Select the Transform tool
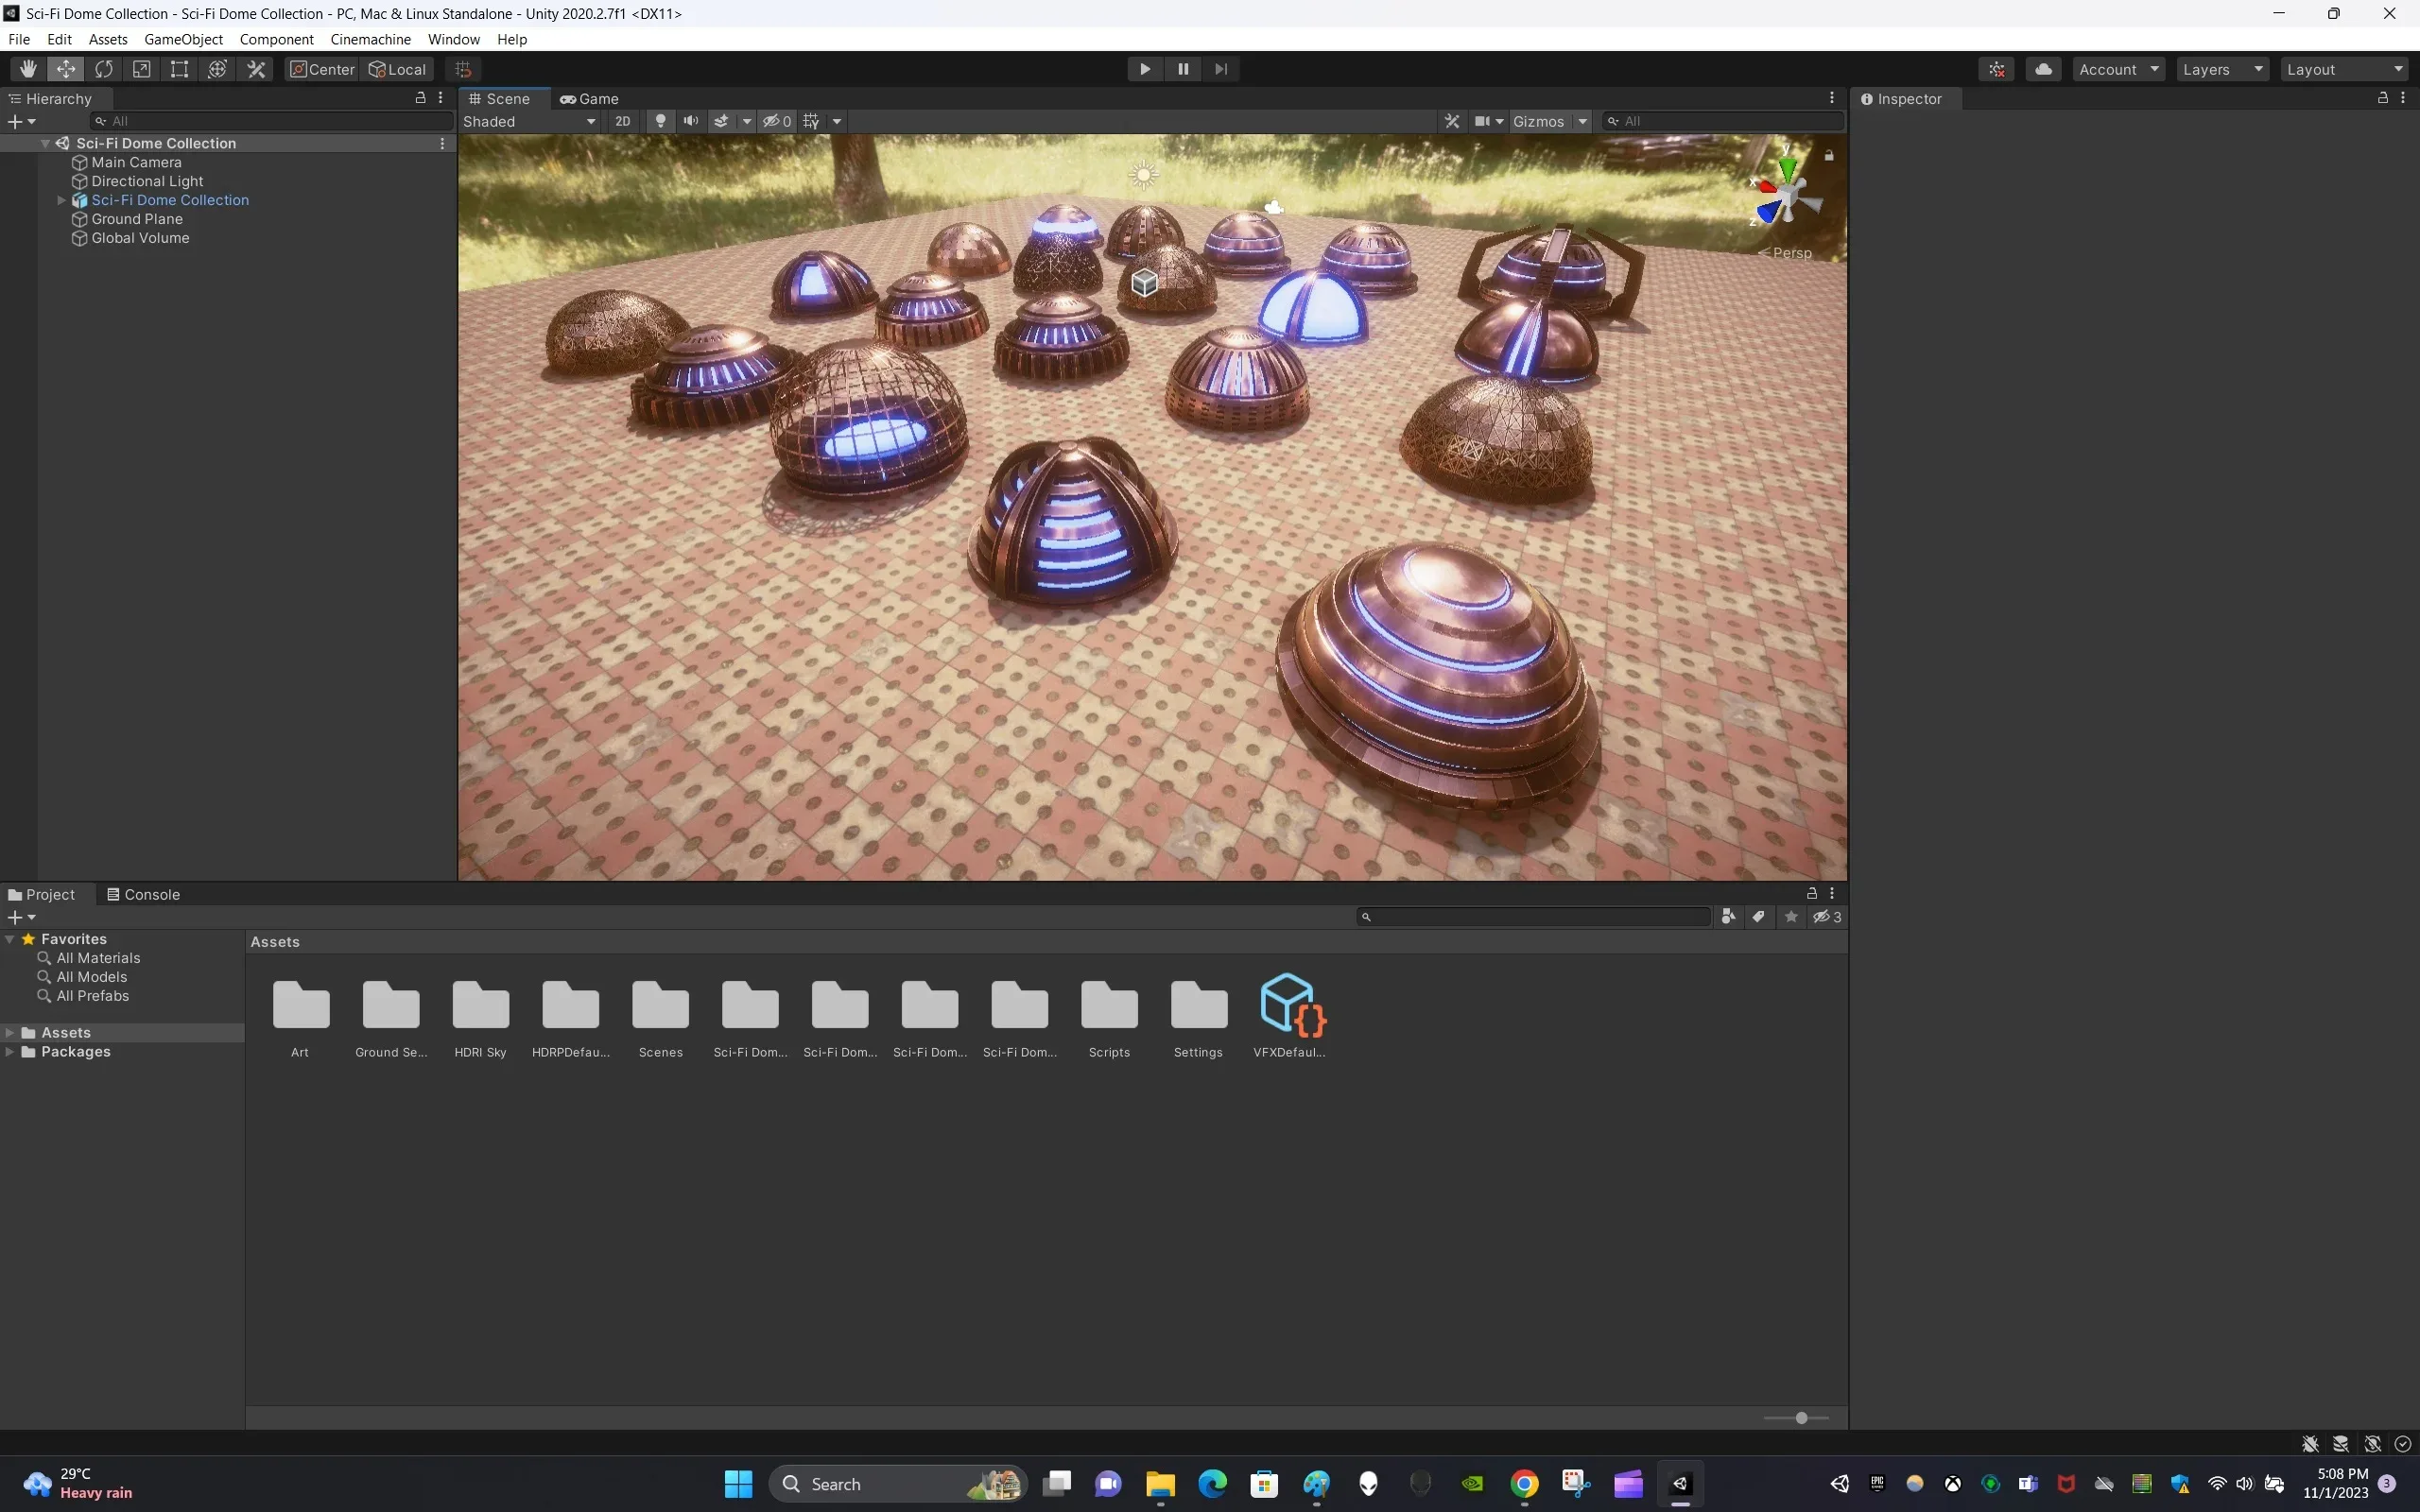This screenshot has height=1512, width=2420. [218, 69]
